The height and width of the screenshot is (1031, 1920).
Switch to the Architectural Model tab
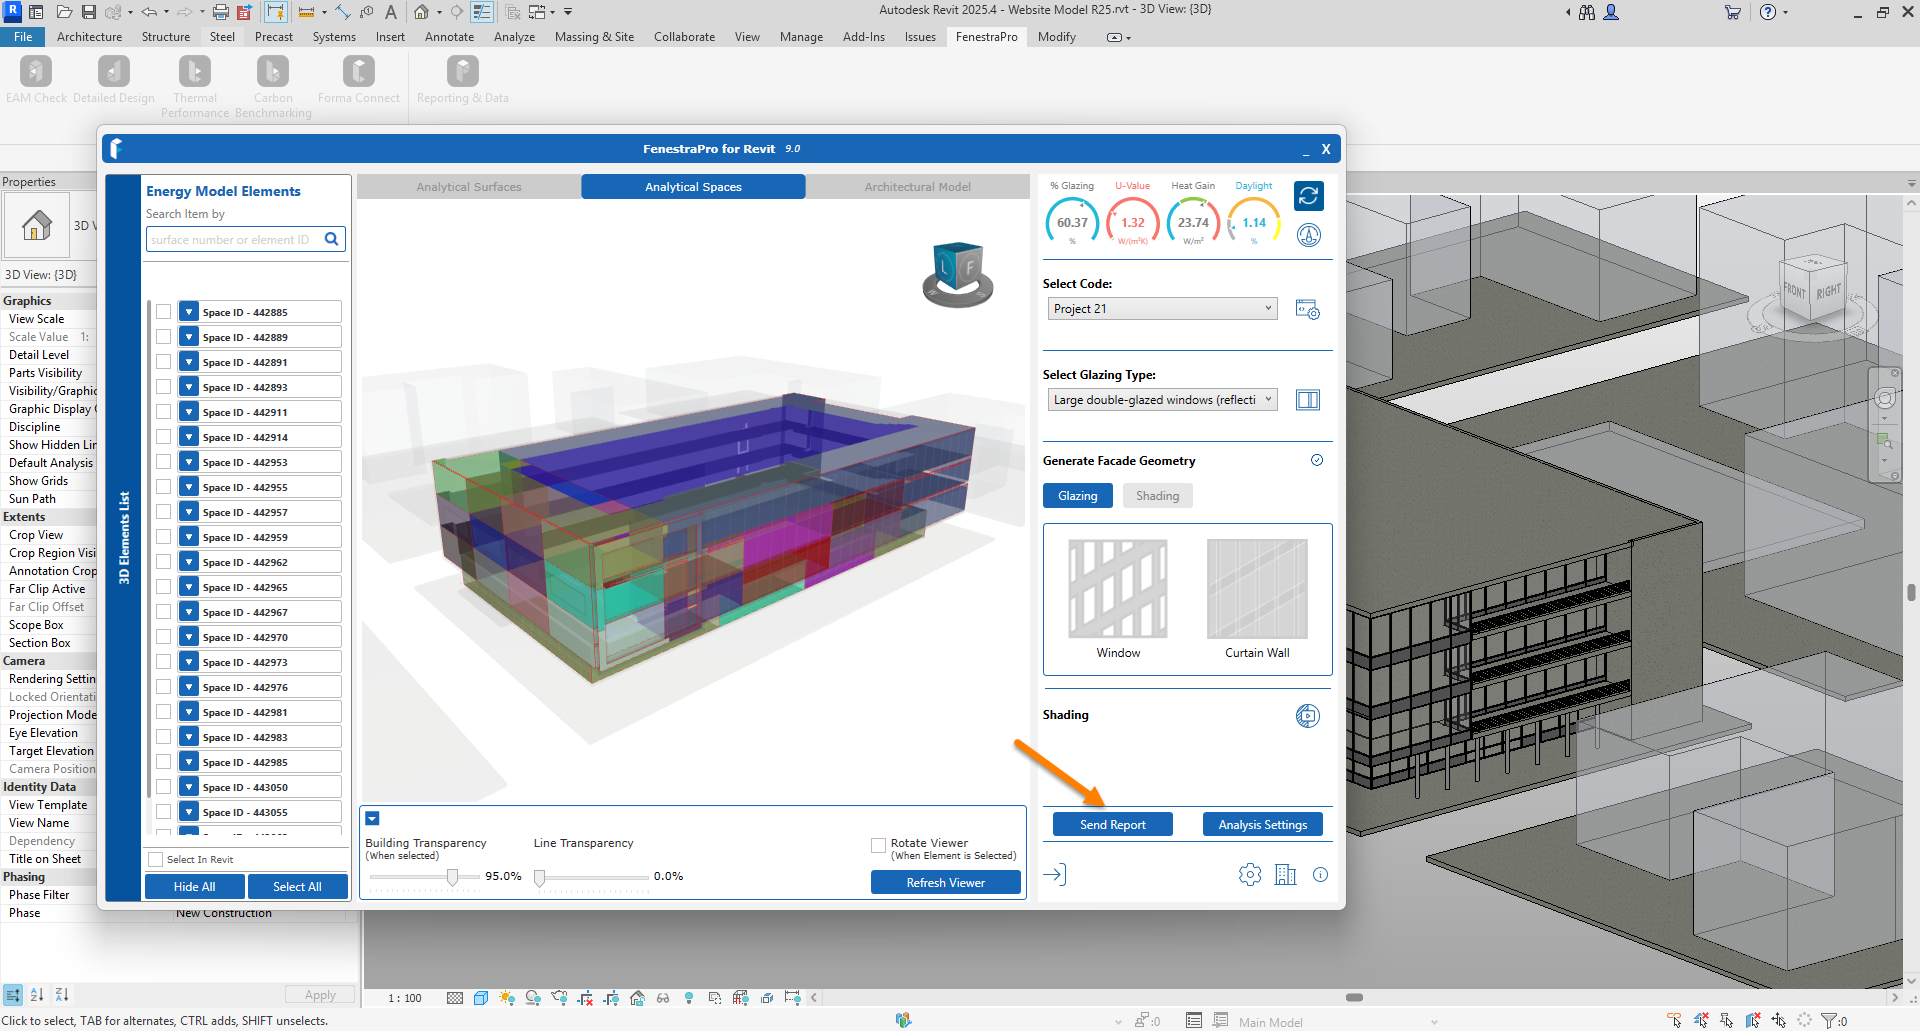point(917,187)
